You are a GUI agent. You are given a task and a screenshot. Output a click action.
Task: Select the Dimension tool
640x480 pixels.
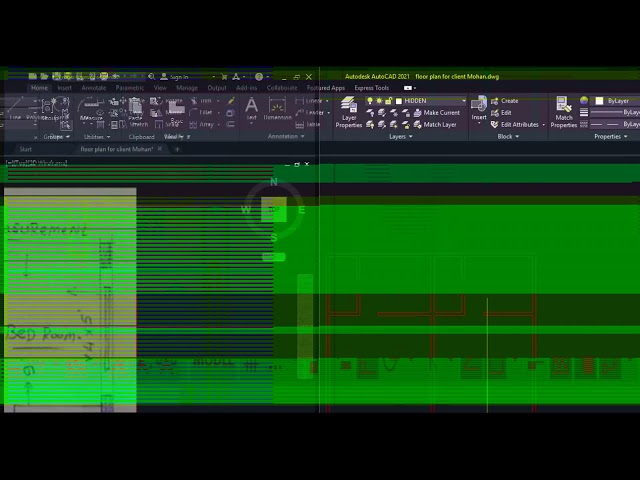point(278,109)
